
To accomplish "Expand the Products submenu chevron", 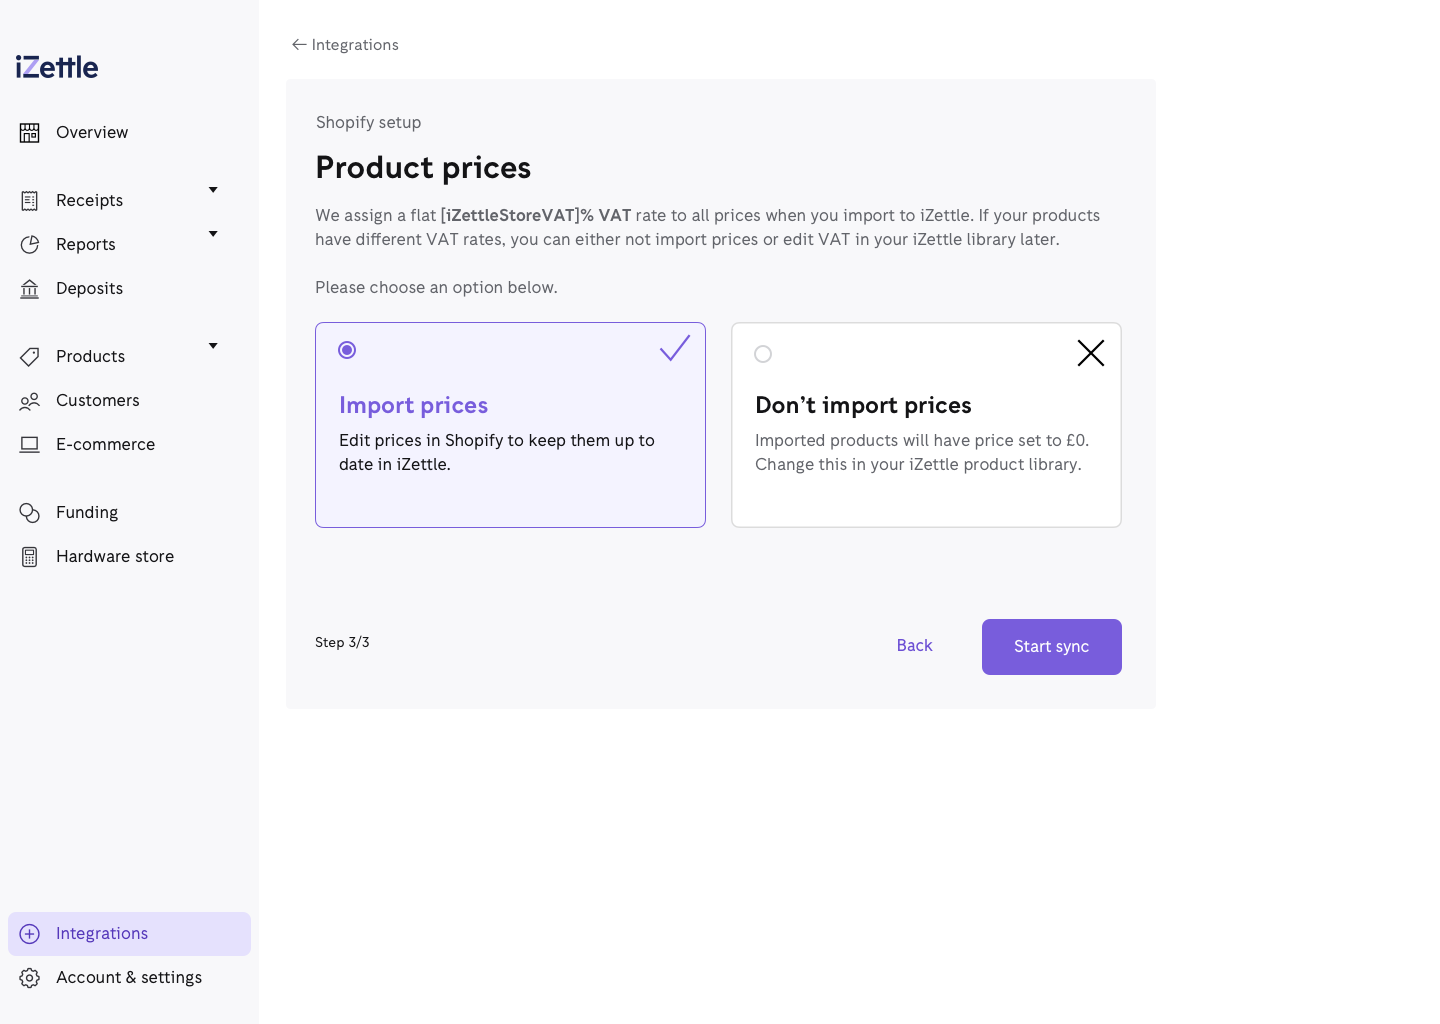I will [213, 345].
